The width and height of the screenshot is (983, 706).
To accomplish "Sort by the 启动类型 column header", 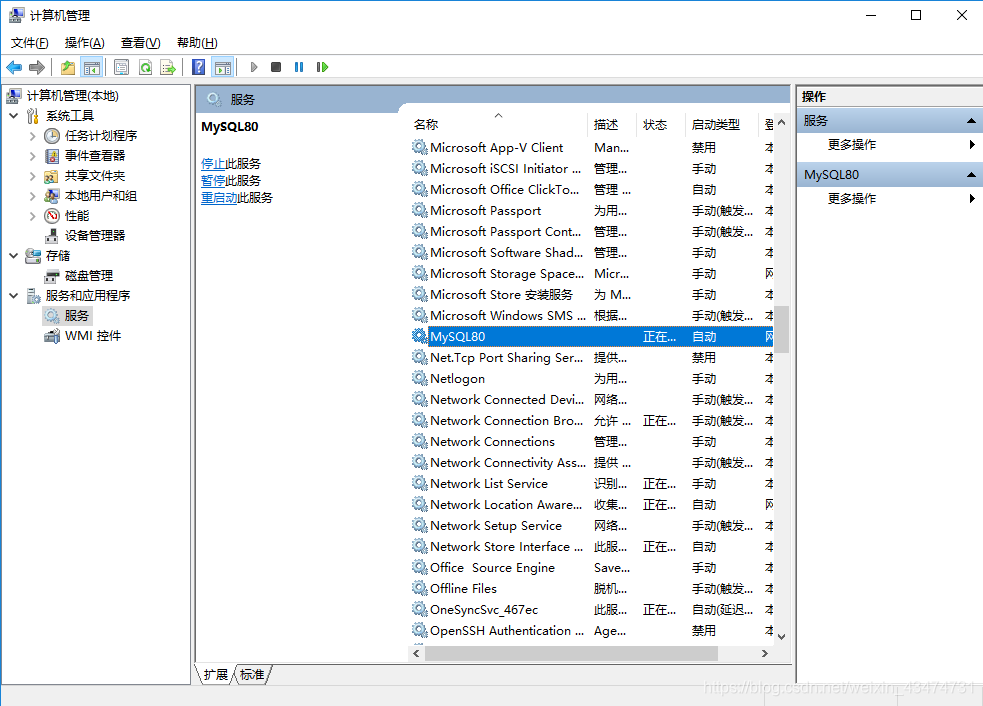I will coord(722,124).
